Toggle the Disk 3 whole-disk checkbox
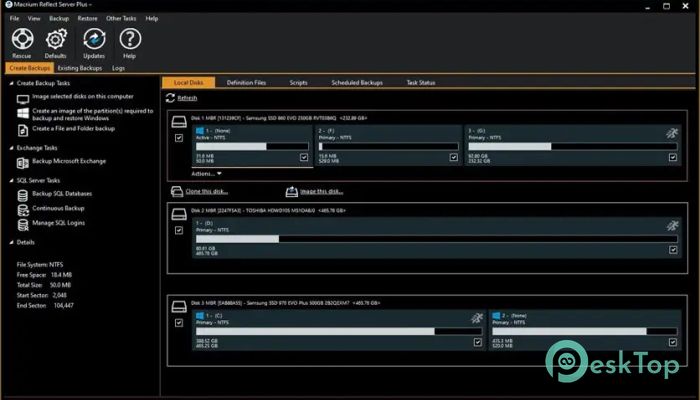Screen dimensions: 700x400 pos(179,323)
